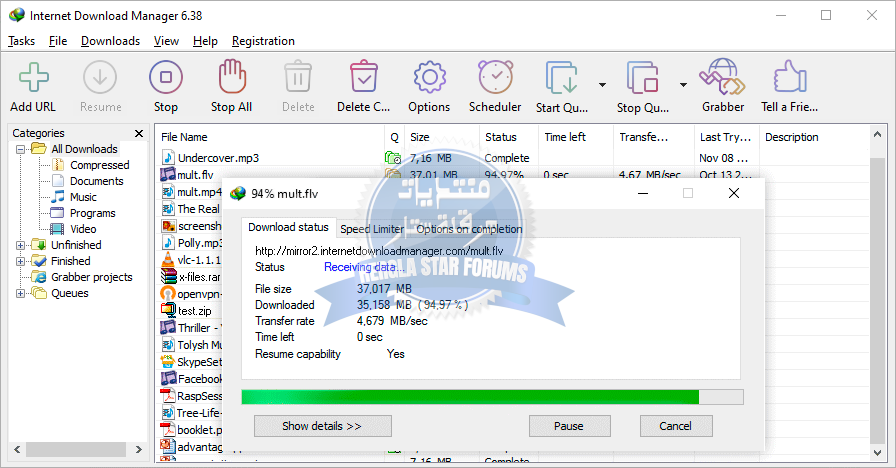Viewport: 896px width, 468px height.
Task: Open the Stop Queue dropdown arrow
Action: [683, 85]
